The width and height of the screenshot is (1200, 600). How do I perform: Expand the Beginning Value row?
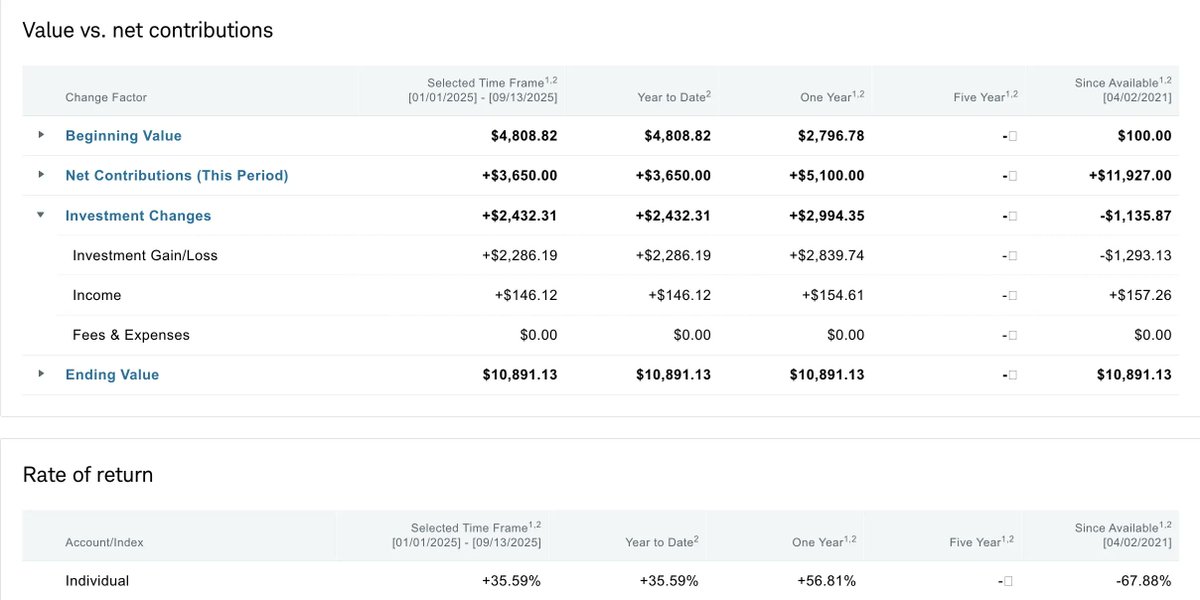(40, 135)
